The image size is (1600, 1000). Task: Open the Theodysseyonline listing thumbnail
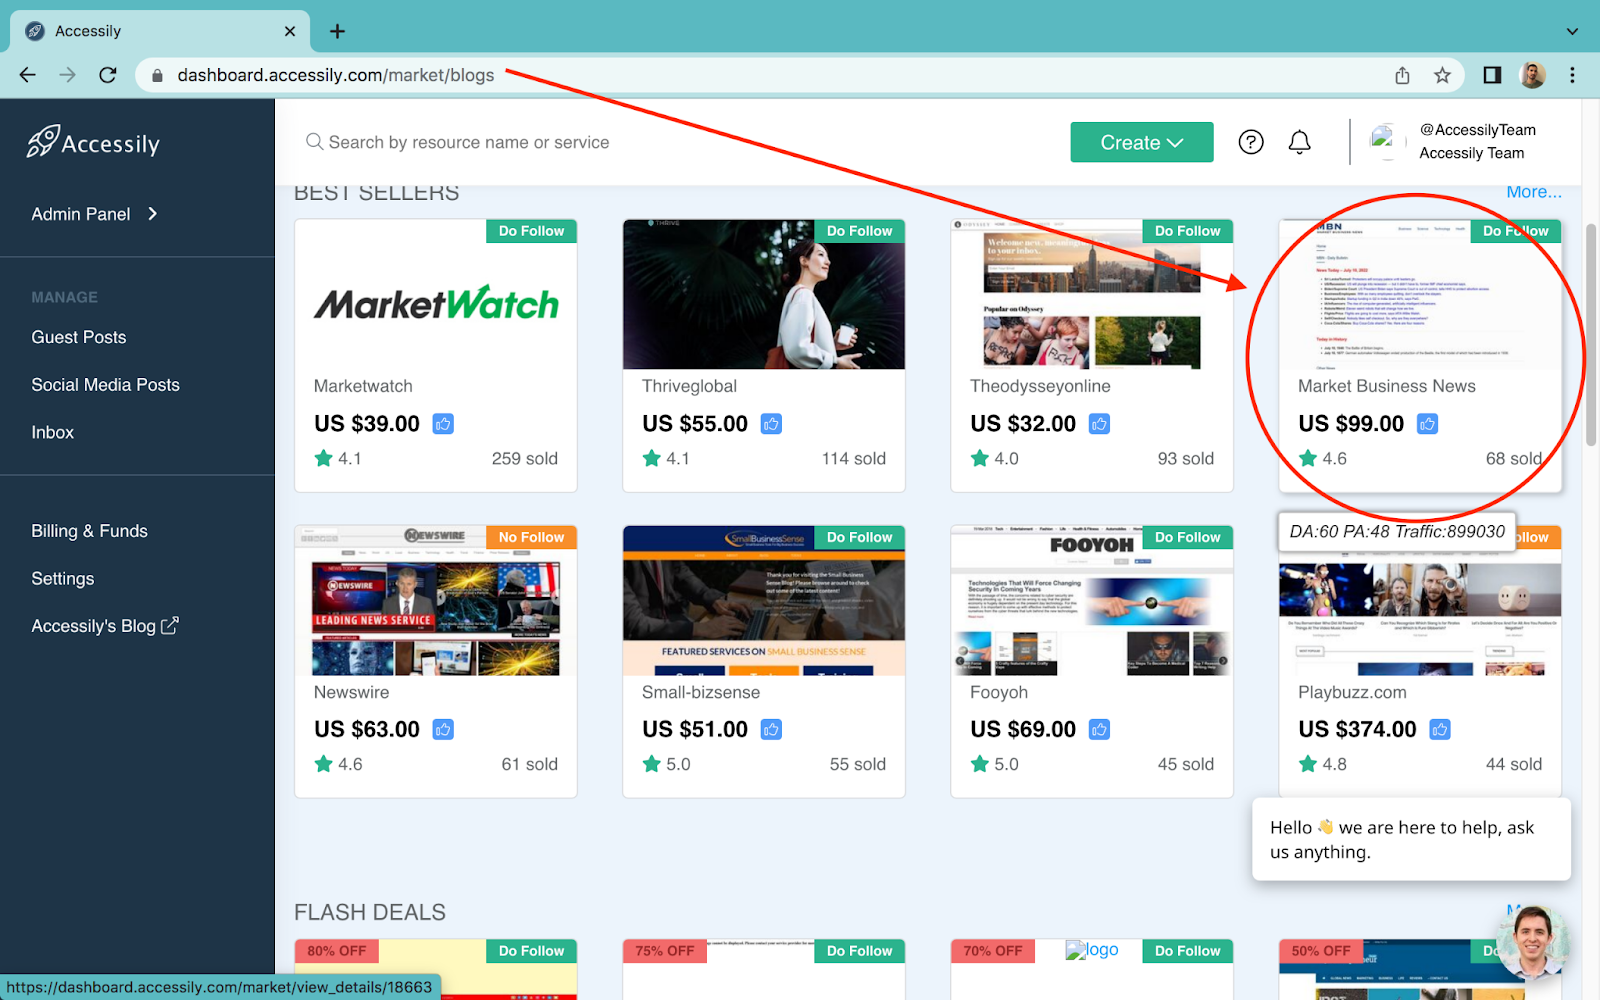[1092, 295]
